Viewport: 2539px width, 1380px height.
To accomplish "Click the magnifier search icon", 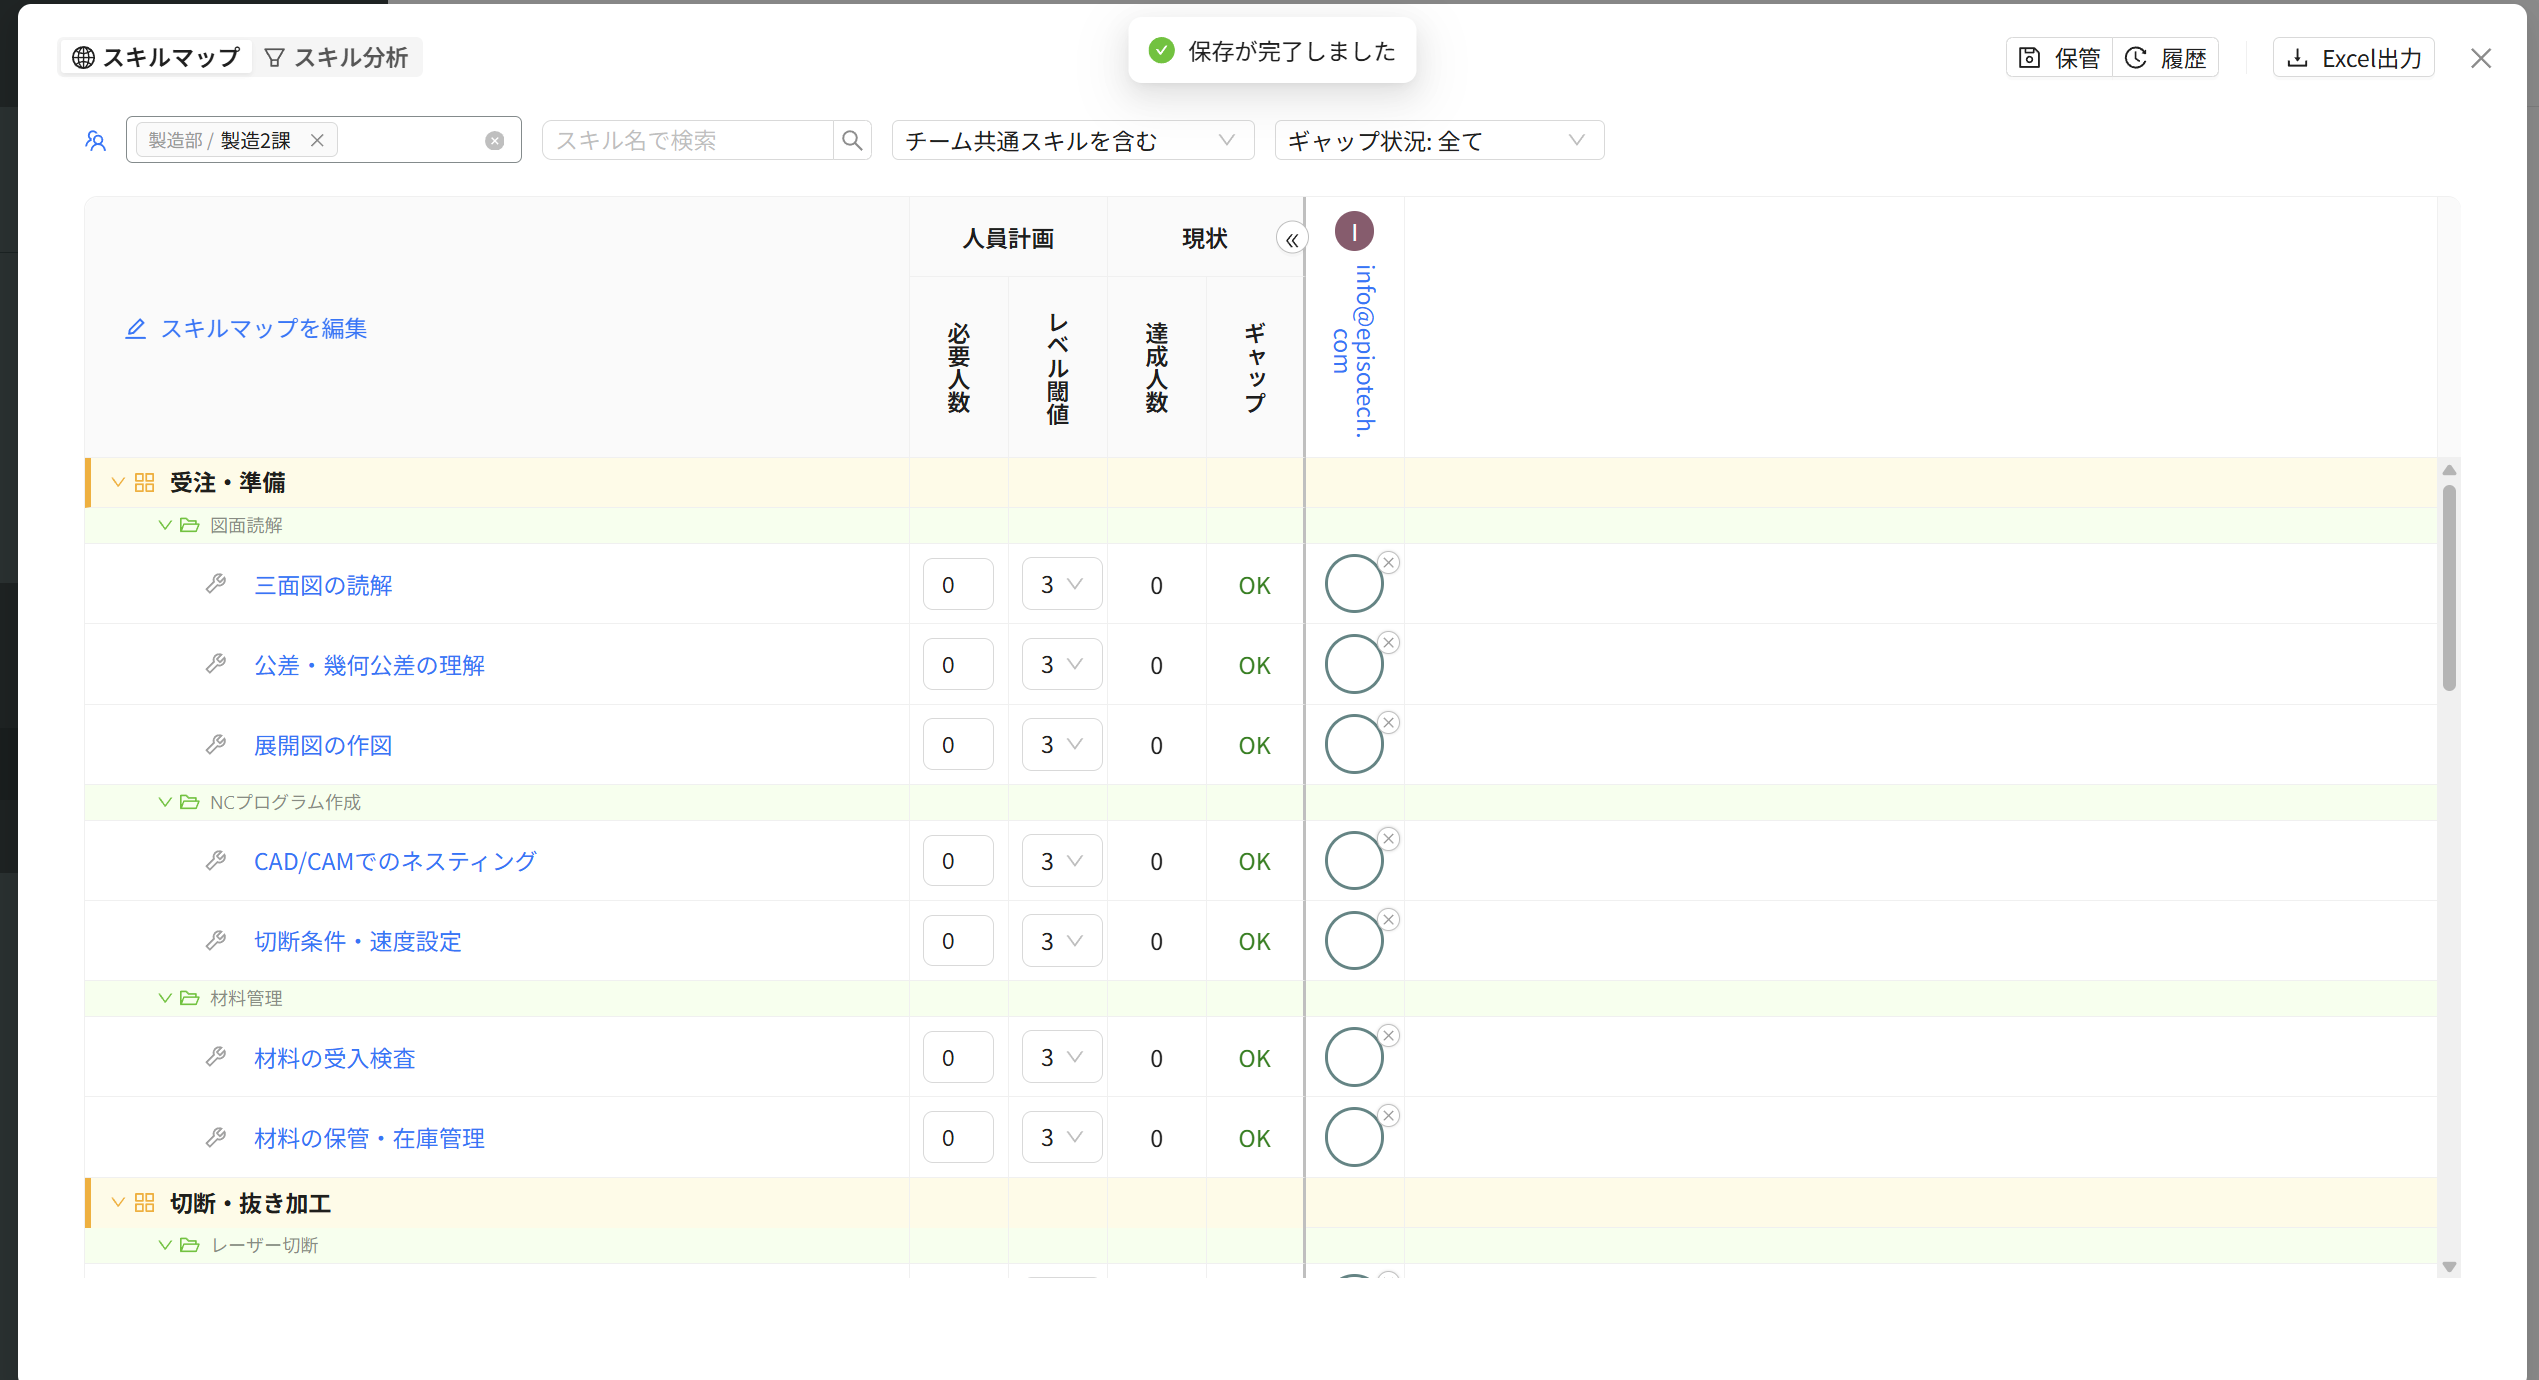I will (x=852, y=140).
